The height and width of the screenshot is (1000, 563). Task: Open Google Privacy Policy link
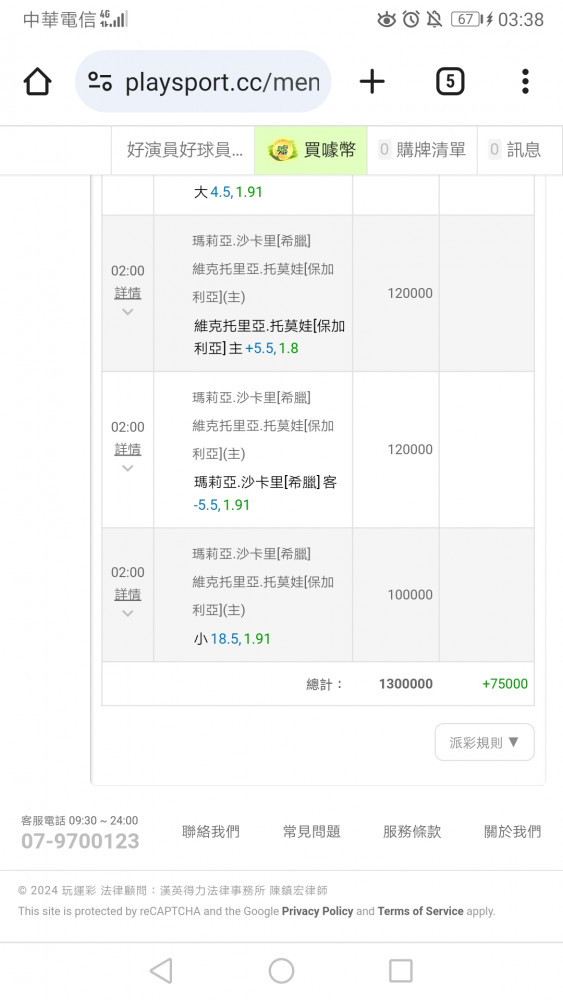[318, 911]
